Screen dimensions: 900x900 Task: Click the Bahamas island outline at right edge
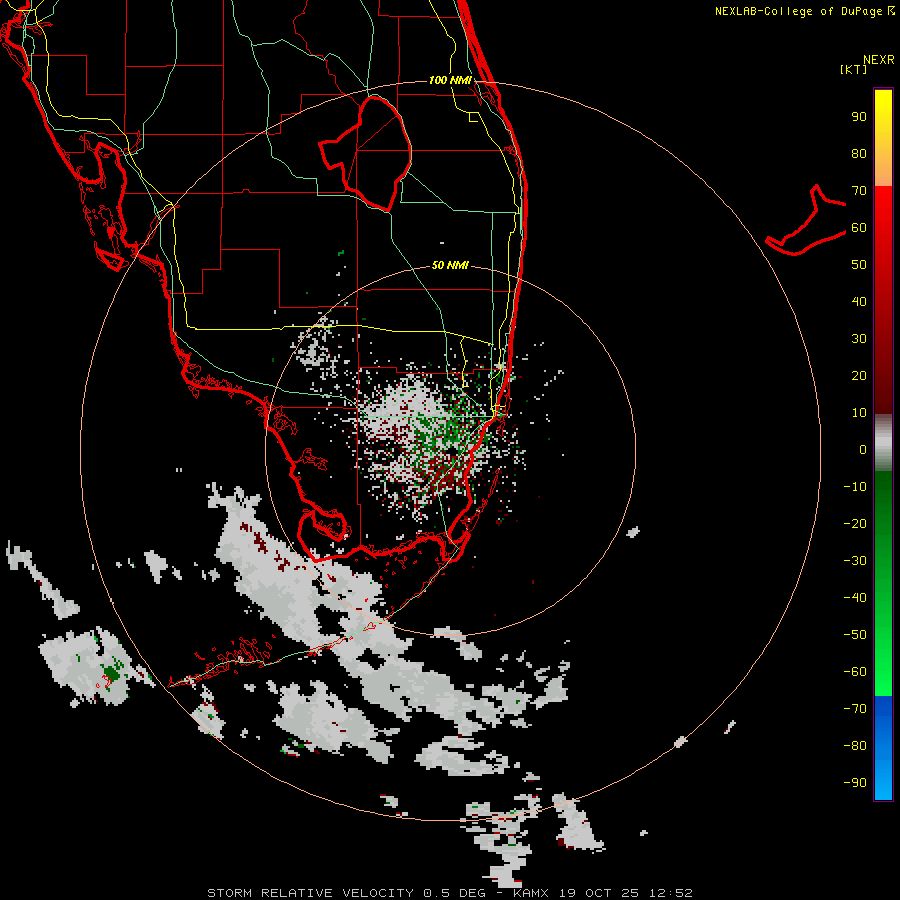(806, 220)
